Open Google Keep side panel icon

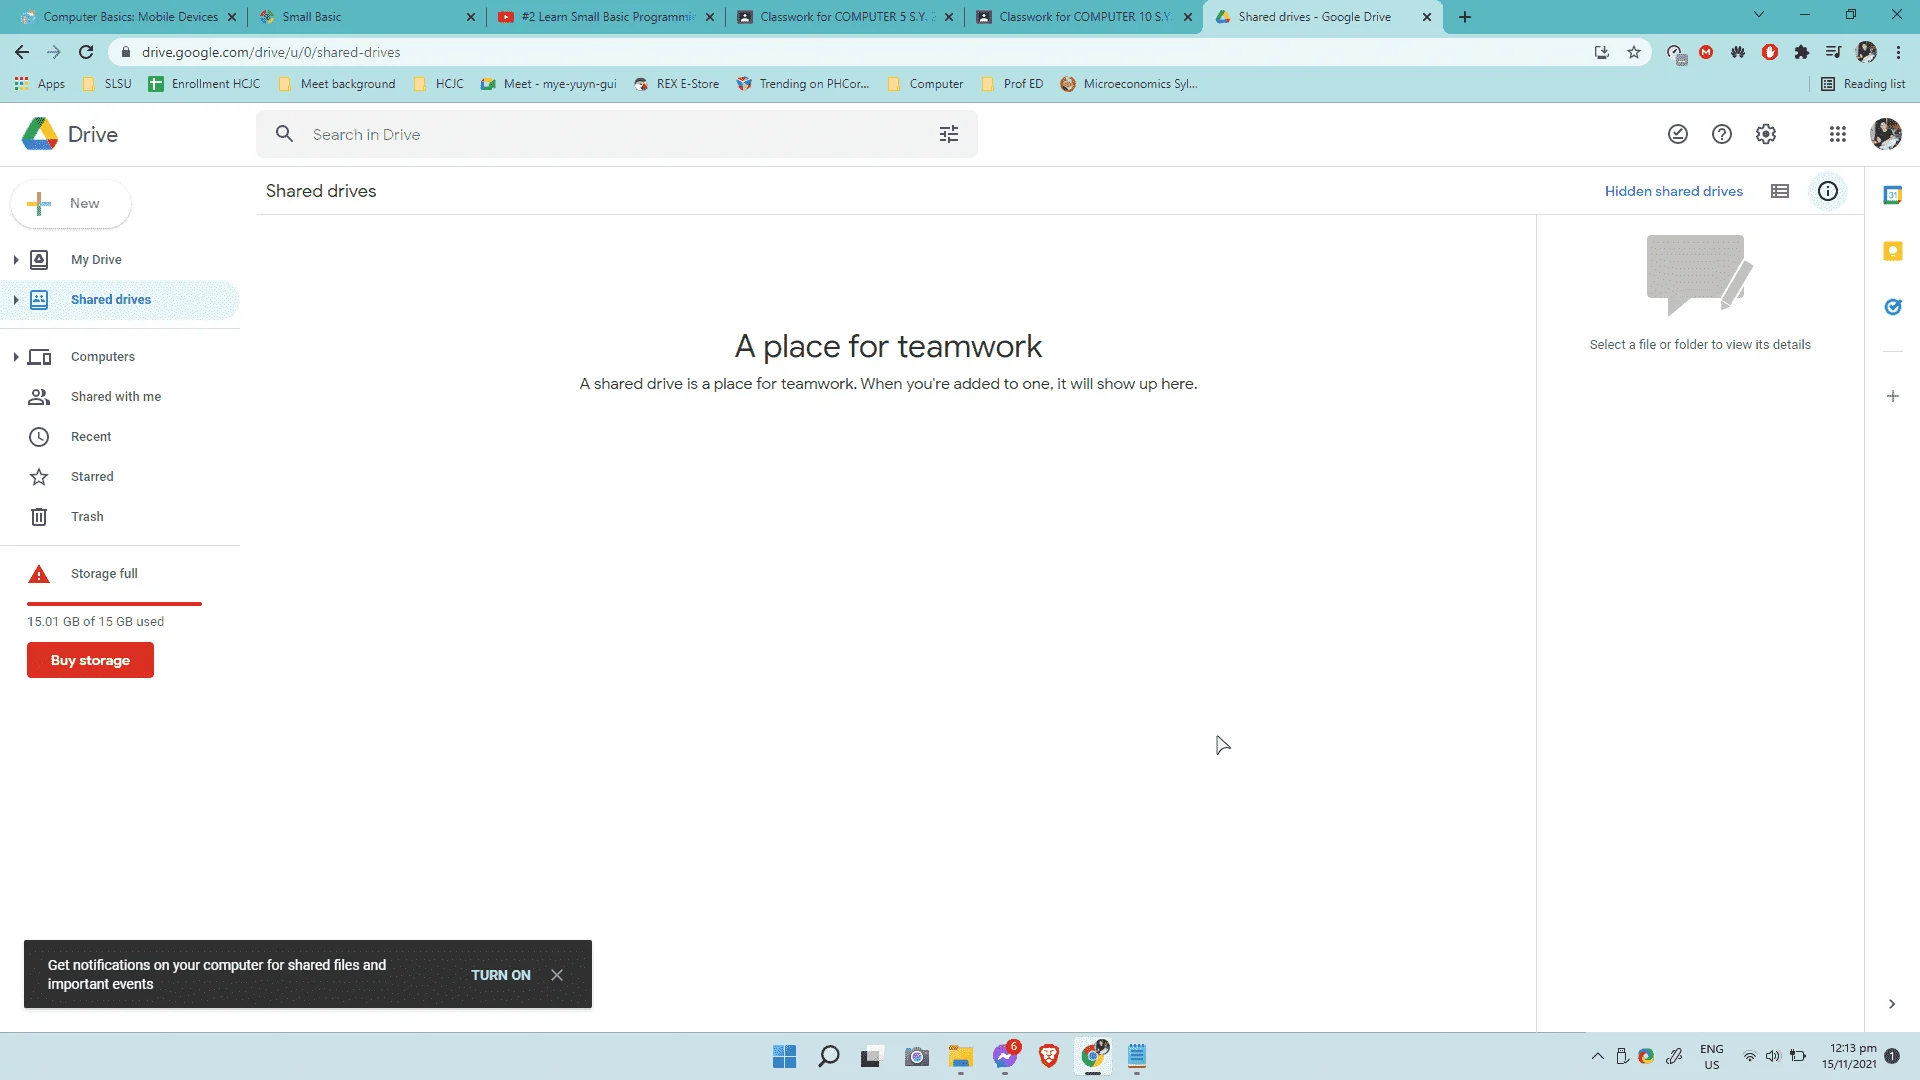tap(1892, 251)
